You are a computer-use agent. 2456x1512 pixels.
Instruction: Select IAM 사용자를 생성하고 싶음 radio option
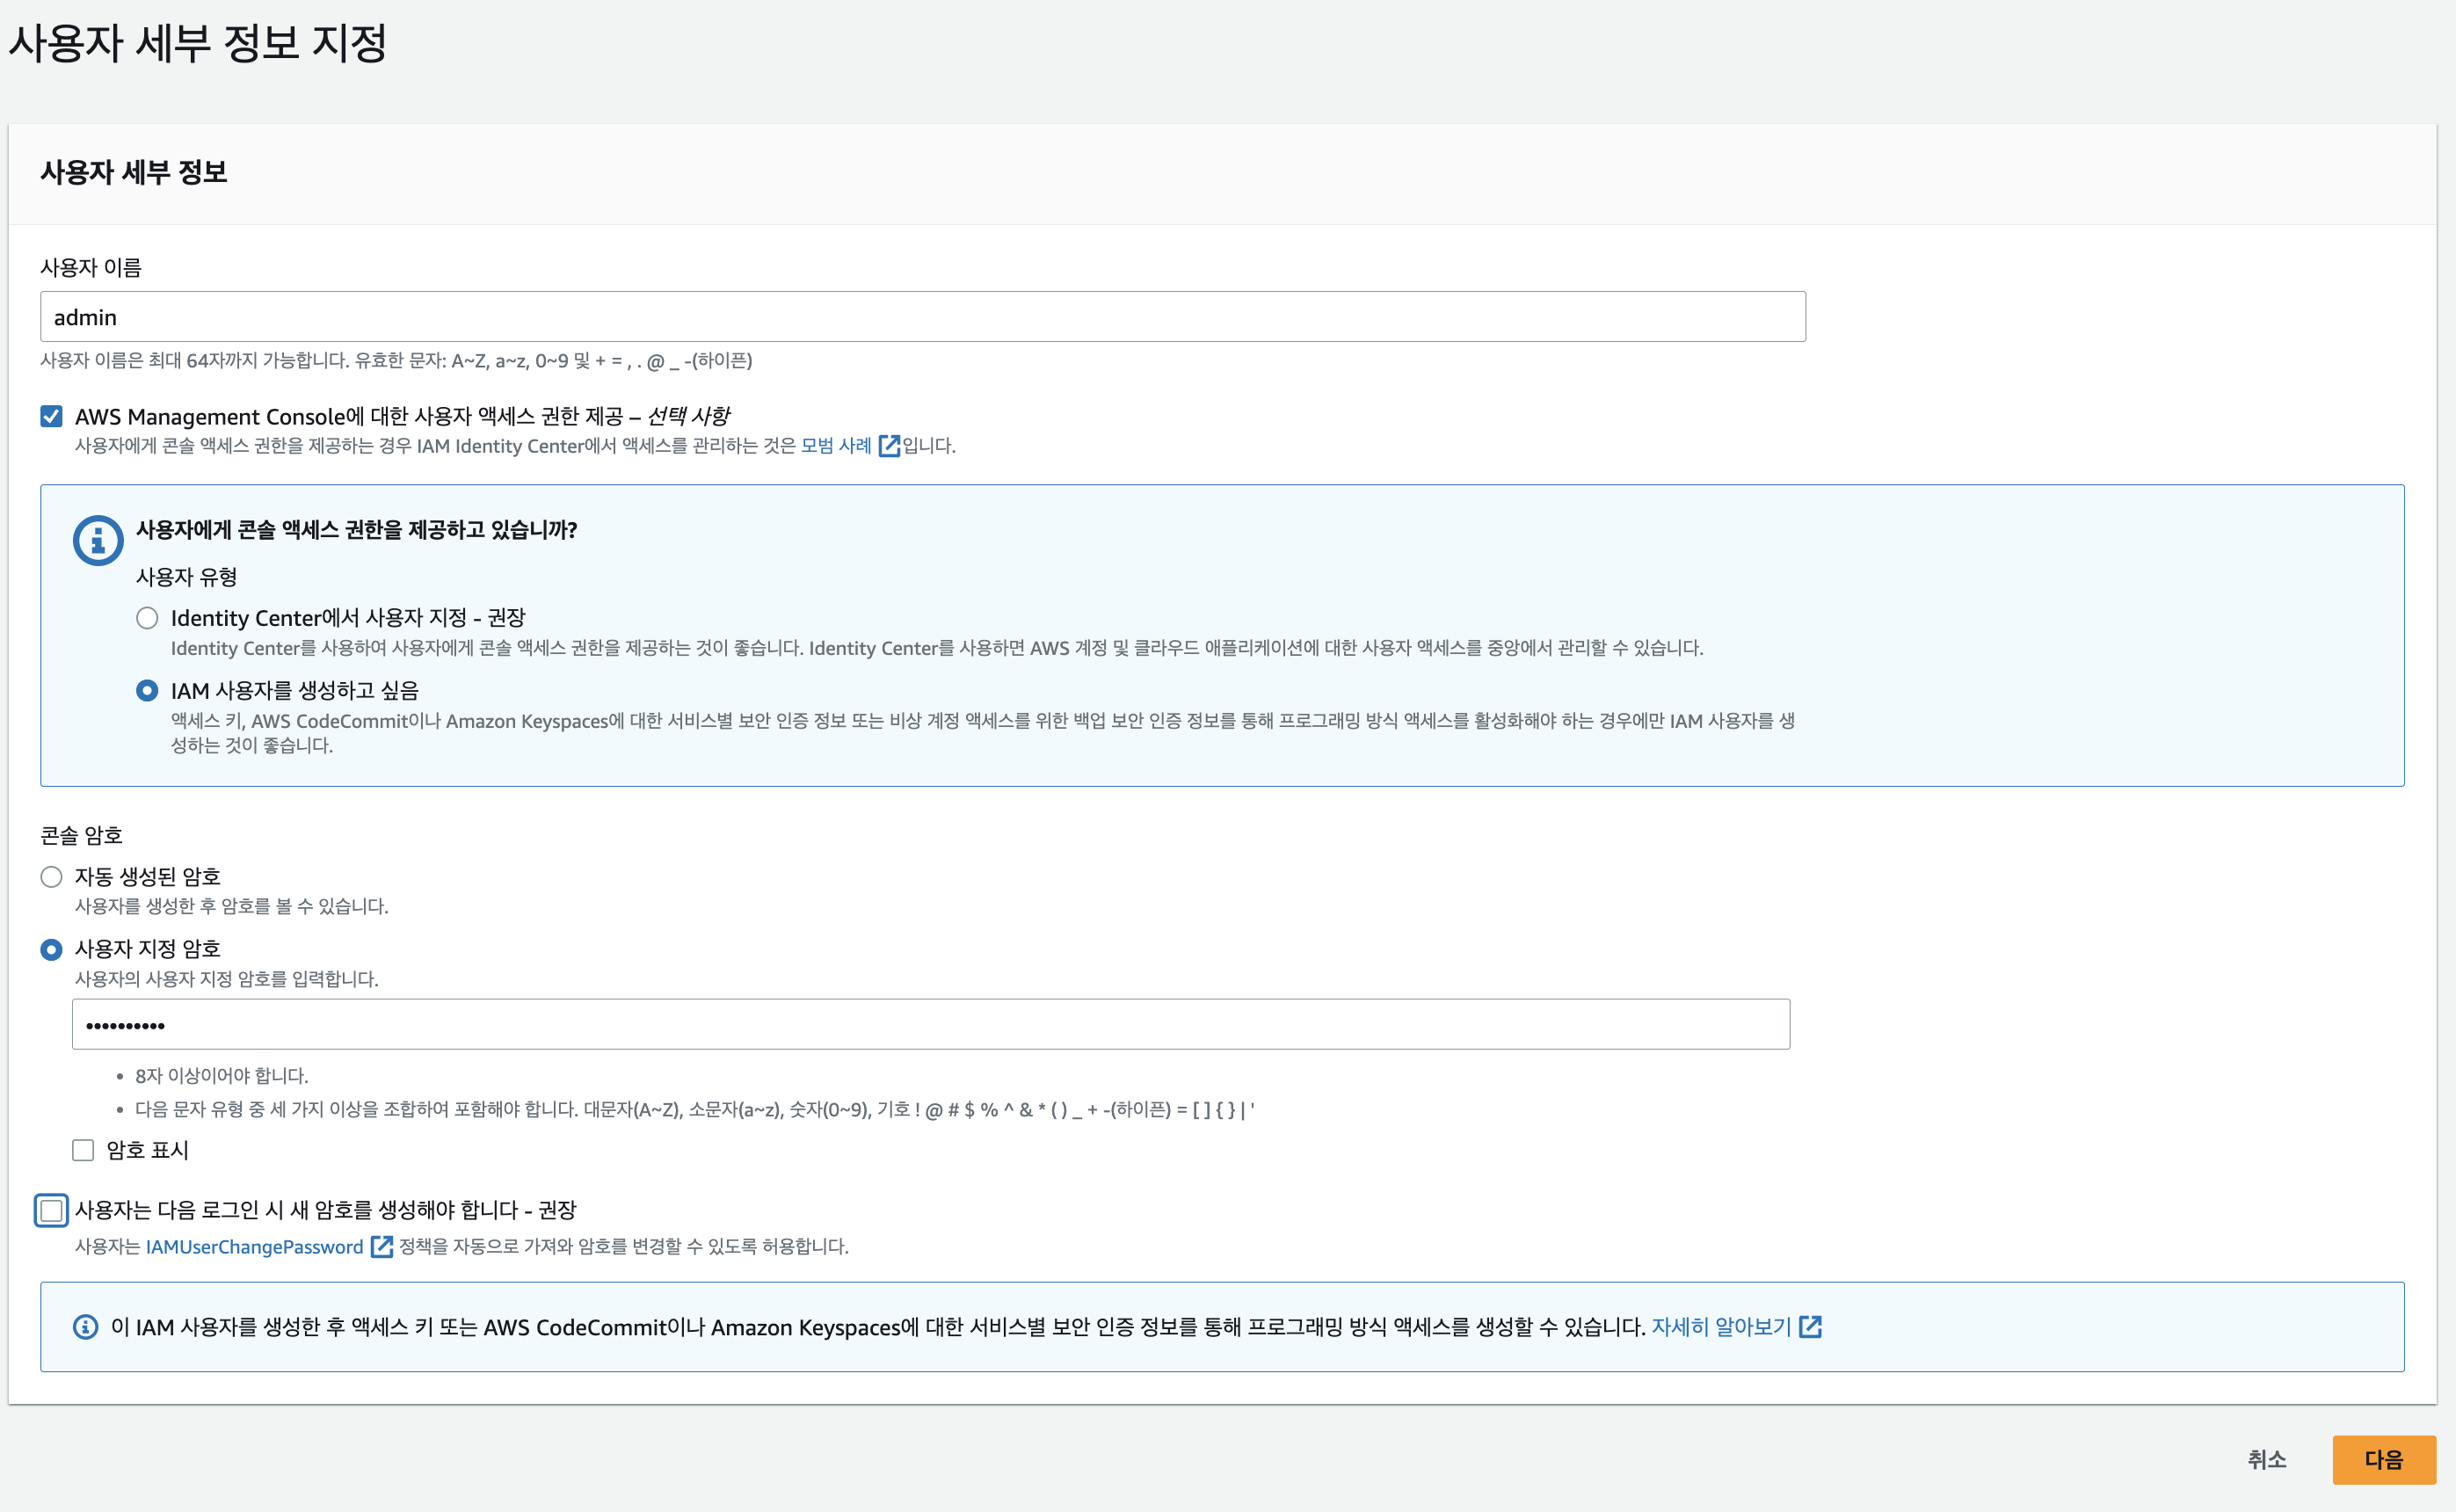(147, 691)
